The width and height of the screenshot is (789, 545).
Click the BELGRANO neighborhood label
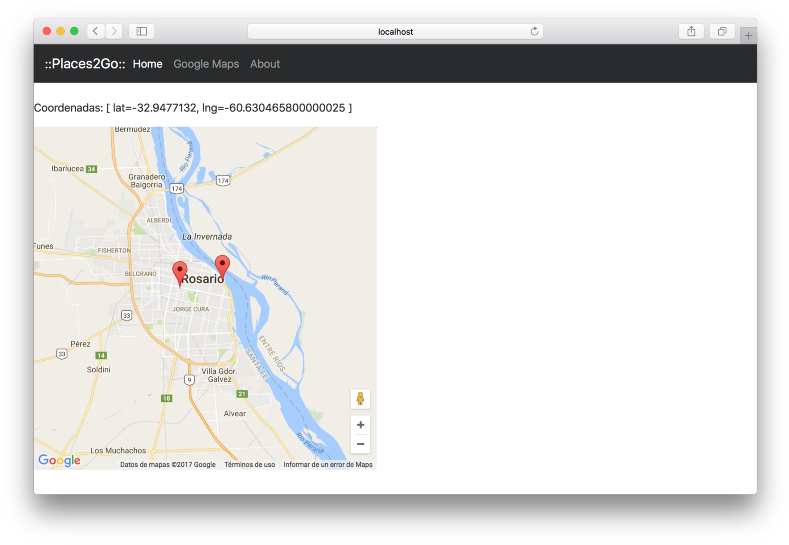(x=140, y=274)
